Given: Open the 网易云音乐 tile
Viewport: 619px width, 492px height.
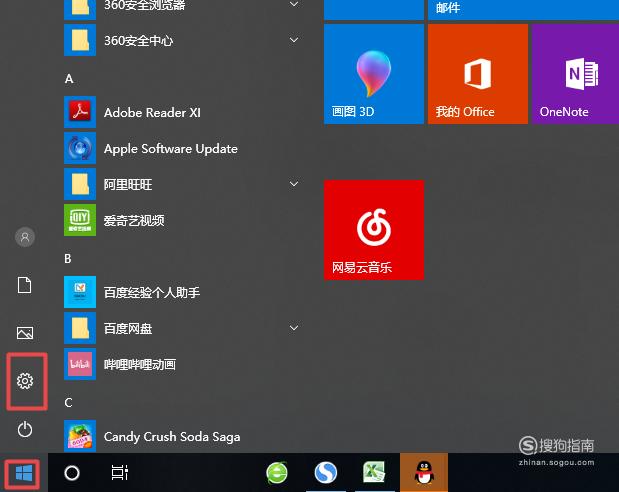Looking at the screenshot, I should click(374, 230).
